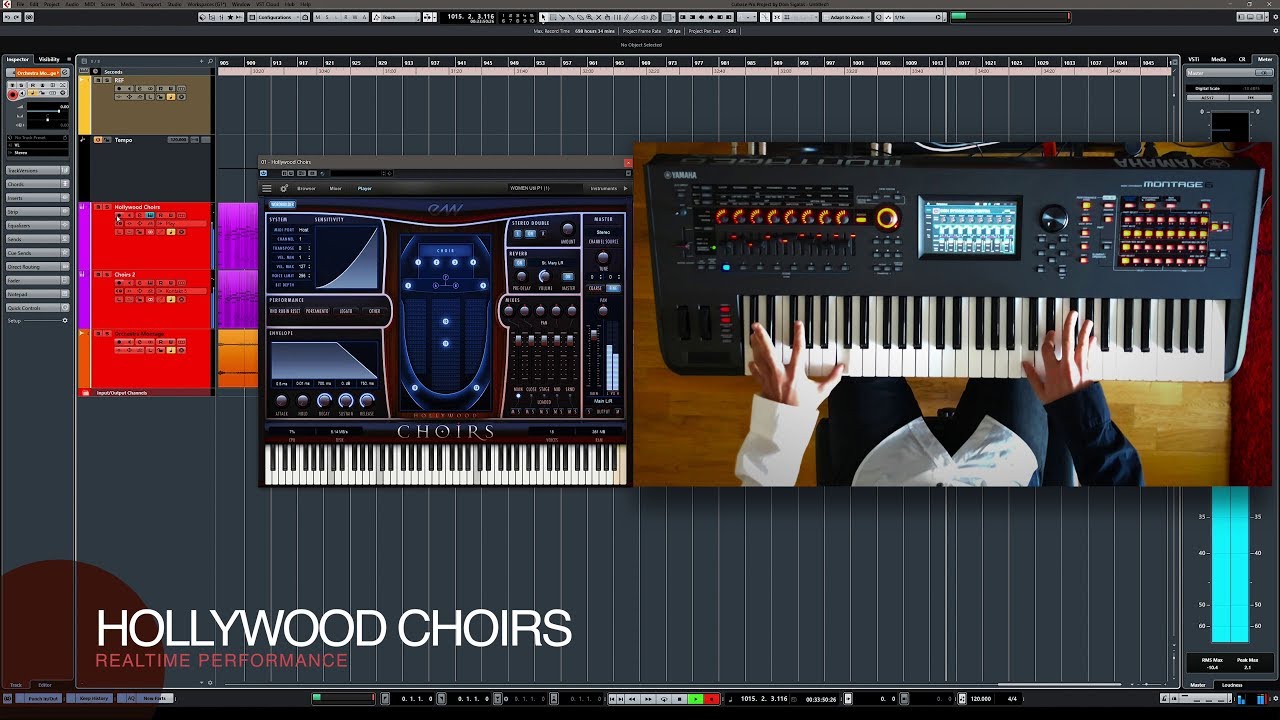Toggle the Legato performance button

pyautogui.click(x=346, y=311)
